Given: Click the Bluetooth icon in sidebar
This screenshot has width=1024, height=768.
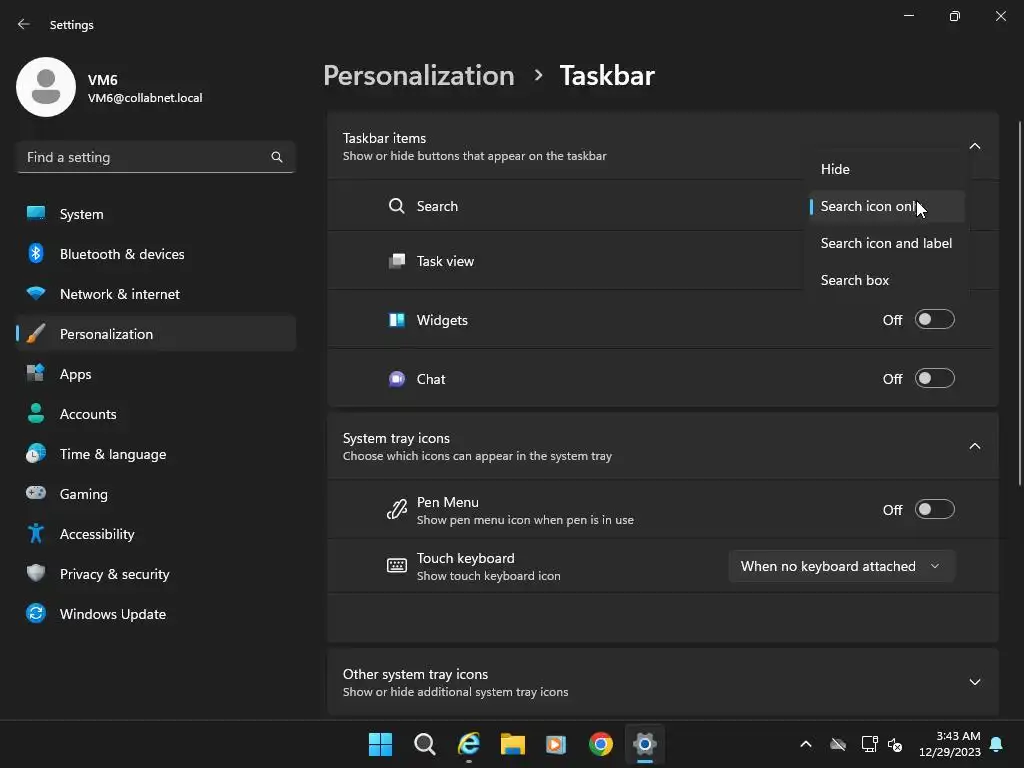Looking at the screenshot, I should tap(36, 253).
